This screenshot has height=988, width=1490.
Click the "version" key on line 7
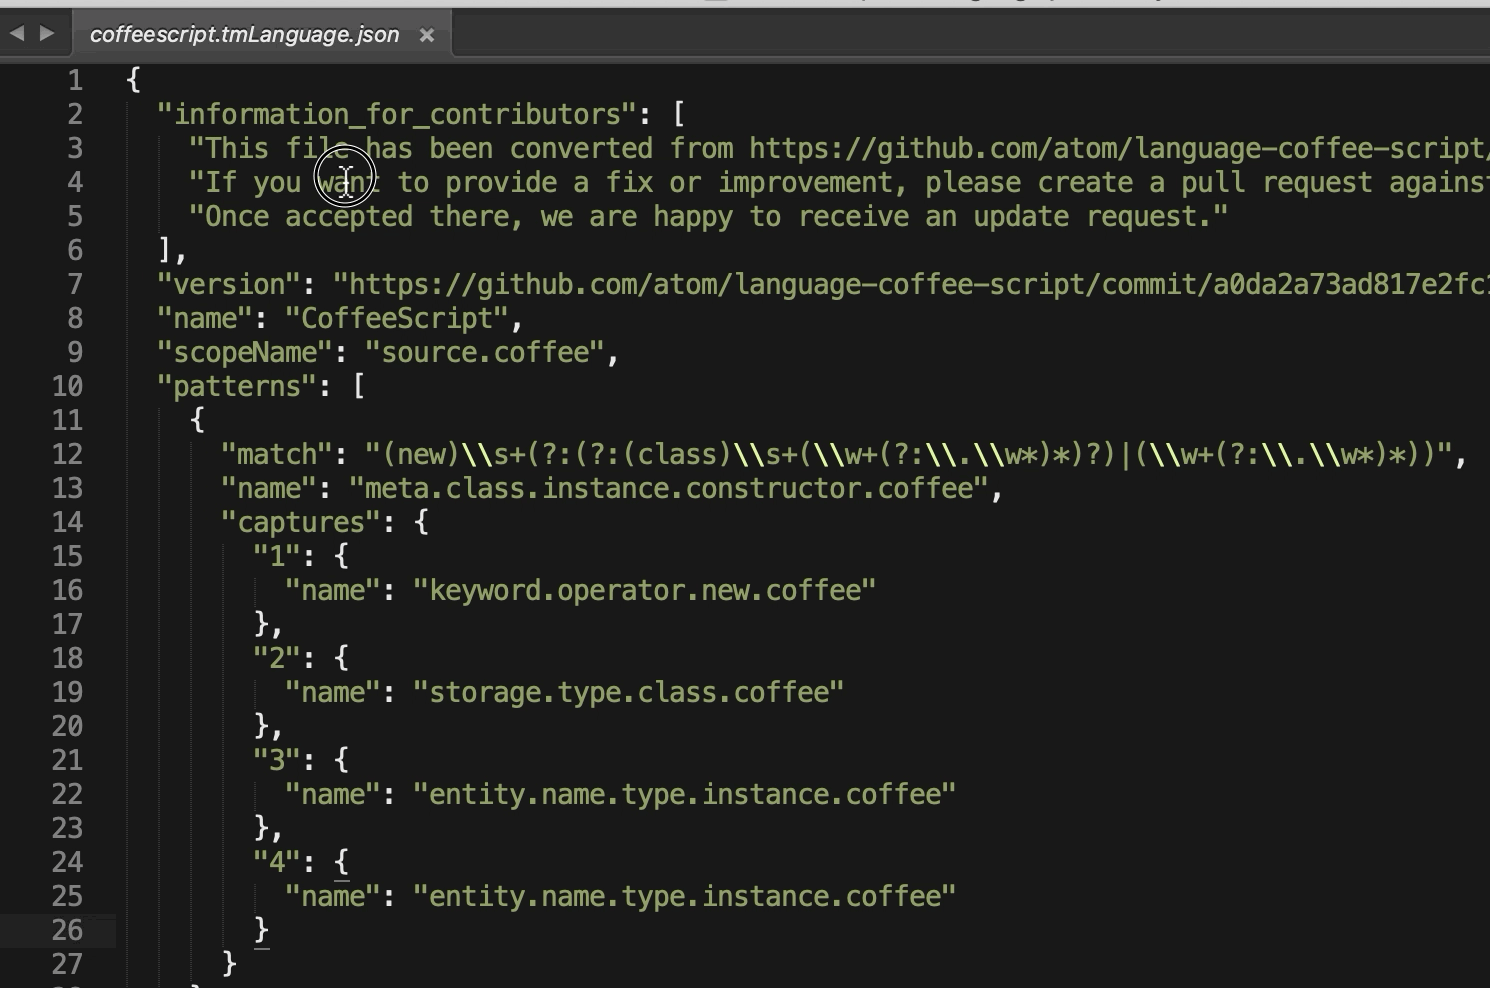[x=229, y=284]
